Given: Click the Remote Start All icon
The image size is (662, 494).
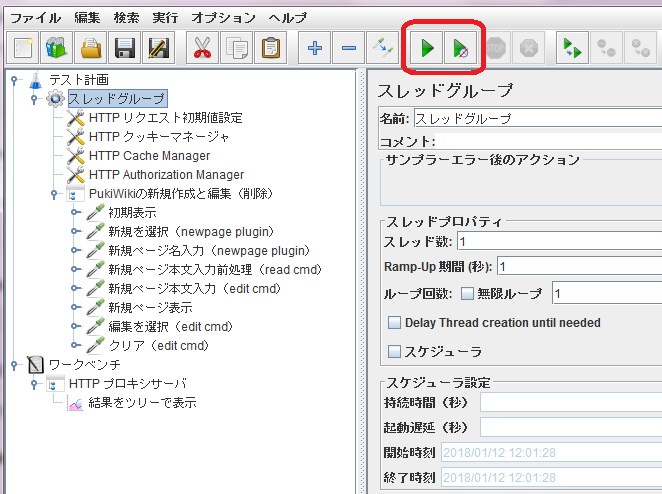Looking at the screenshot, I should (x=571, y=47).
